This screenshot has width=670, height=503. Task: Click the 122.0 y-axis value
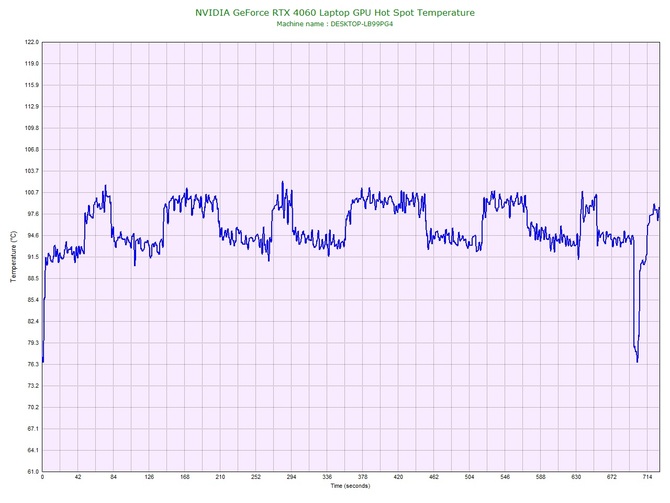point(32,42)
